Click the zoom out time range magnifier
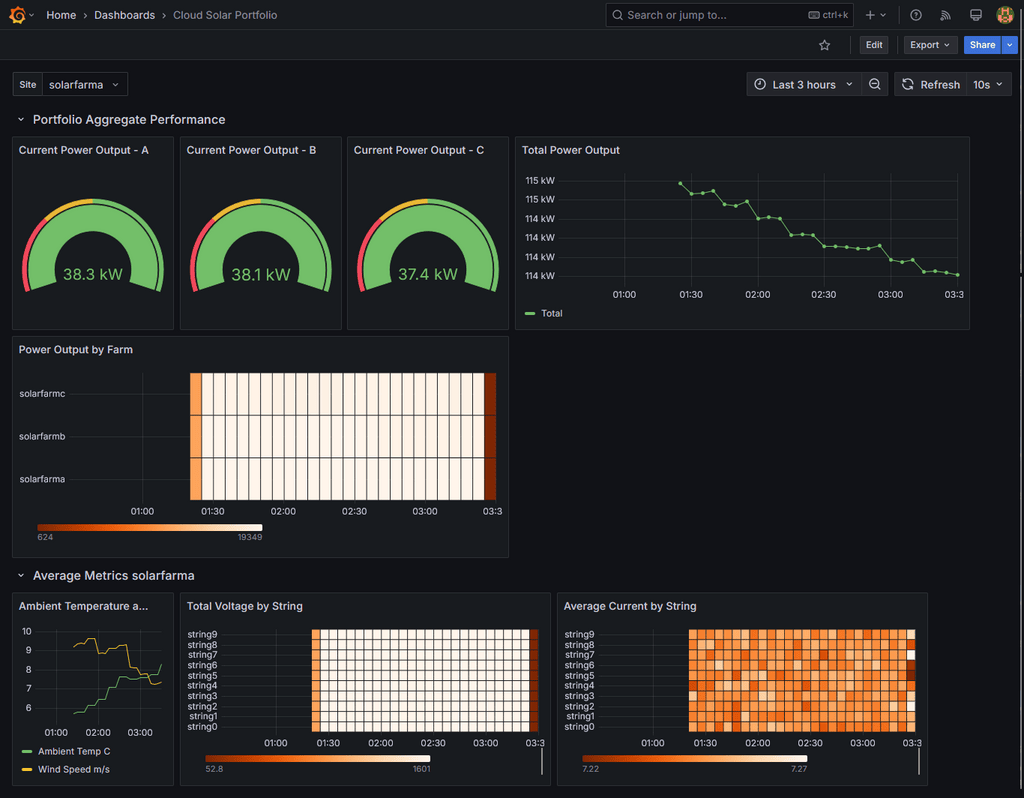This screenshot has height=798, width=1024. click(x=874, y=84)
